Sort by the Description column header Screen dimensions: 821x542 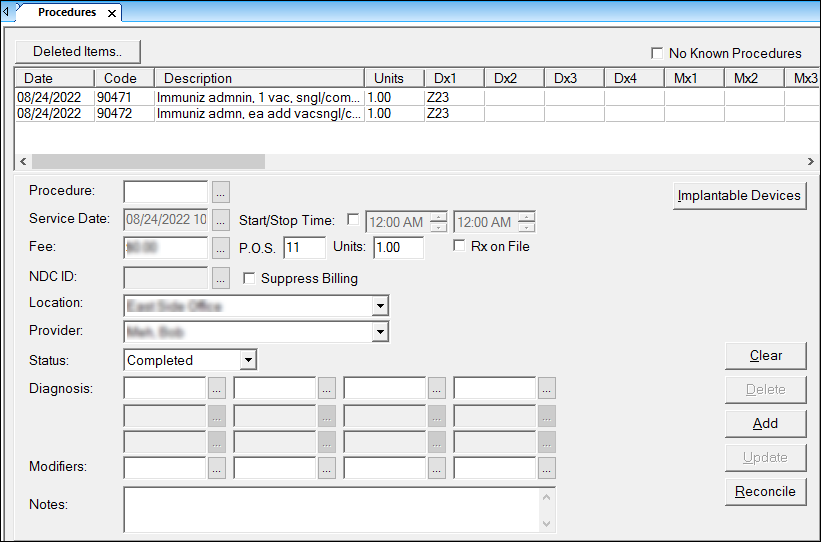pyautogui.click(x=260, y=78)
